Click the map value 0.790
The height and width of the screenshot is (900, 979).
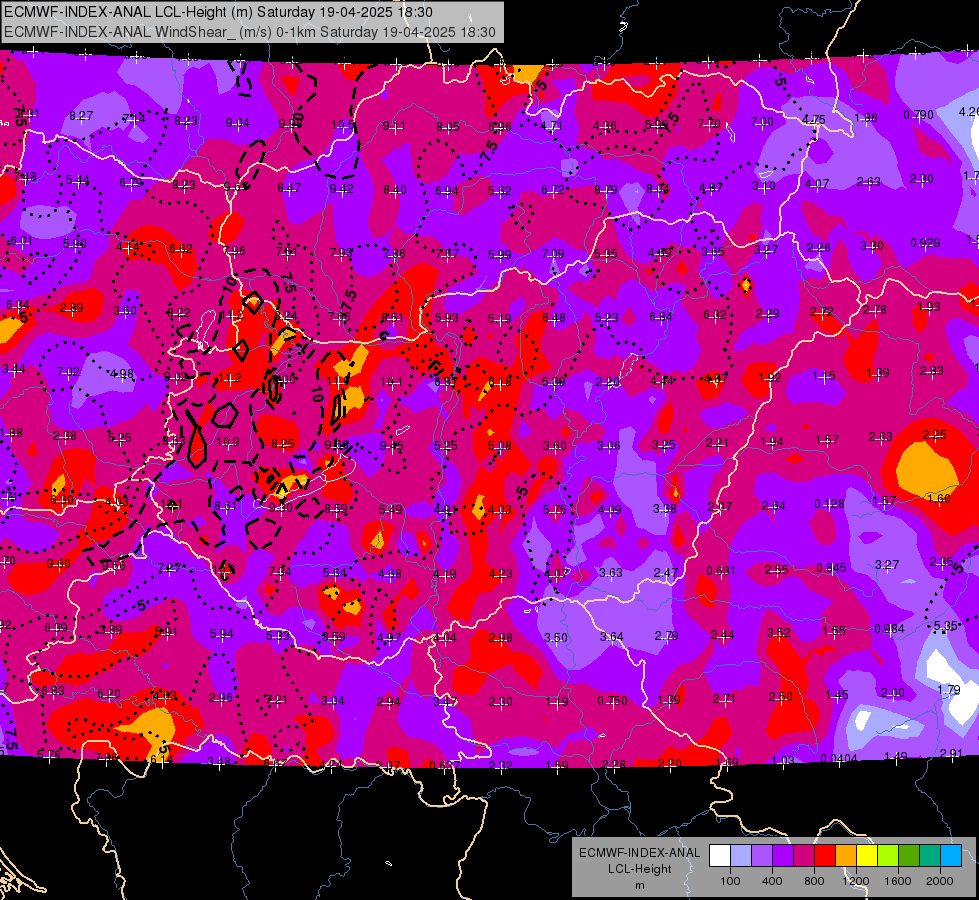(918, 115)
